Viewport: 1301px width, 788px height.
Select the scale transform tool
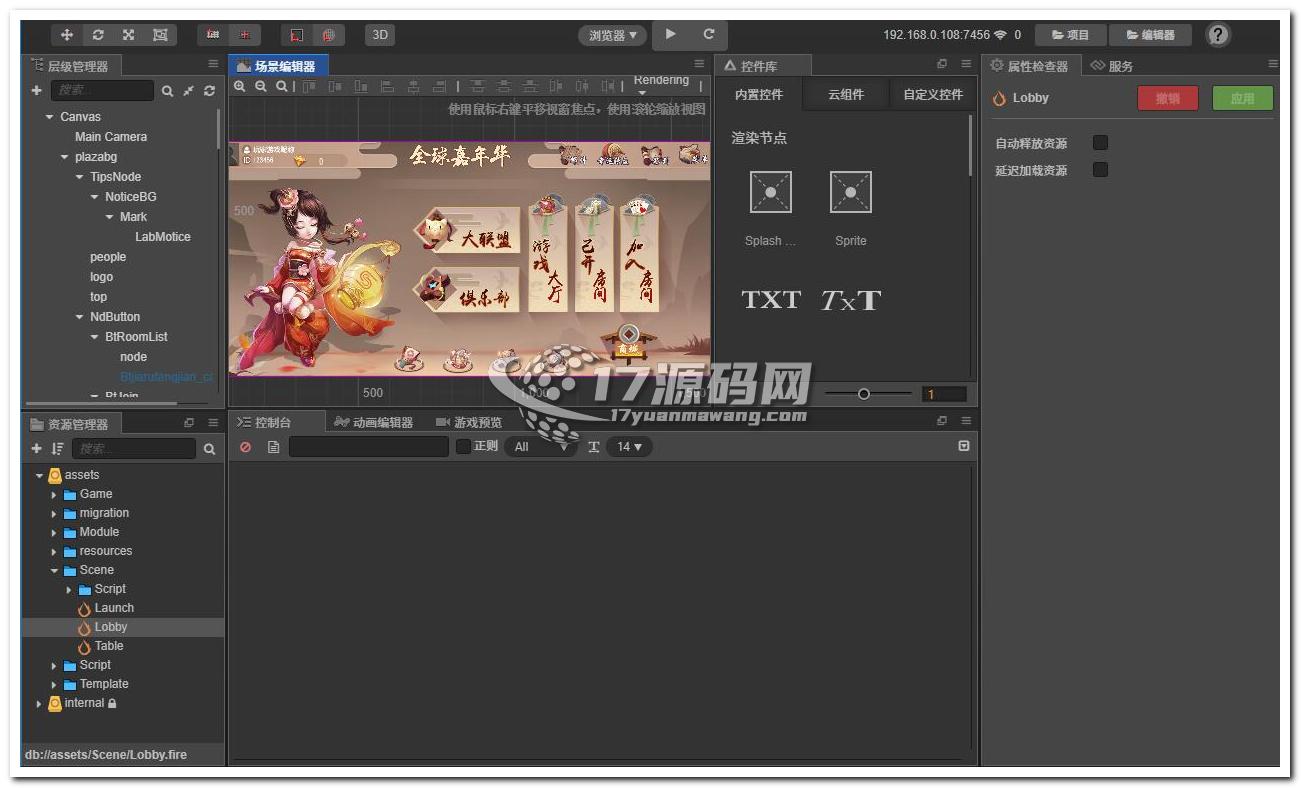click(x=128, y=35)
